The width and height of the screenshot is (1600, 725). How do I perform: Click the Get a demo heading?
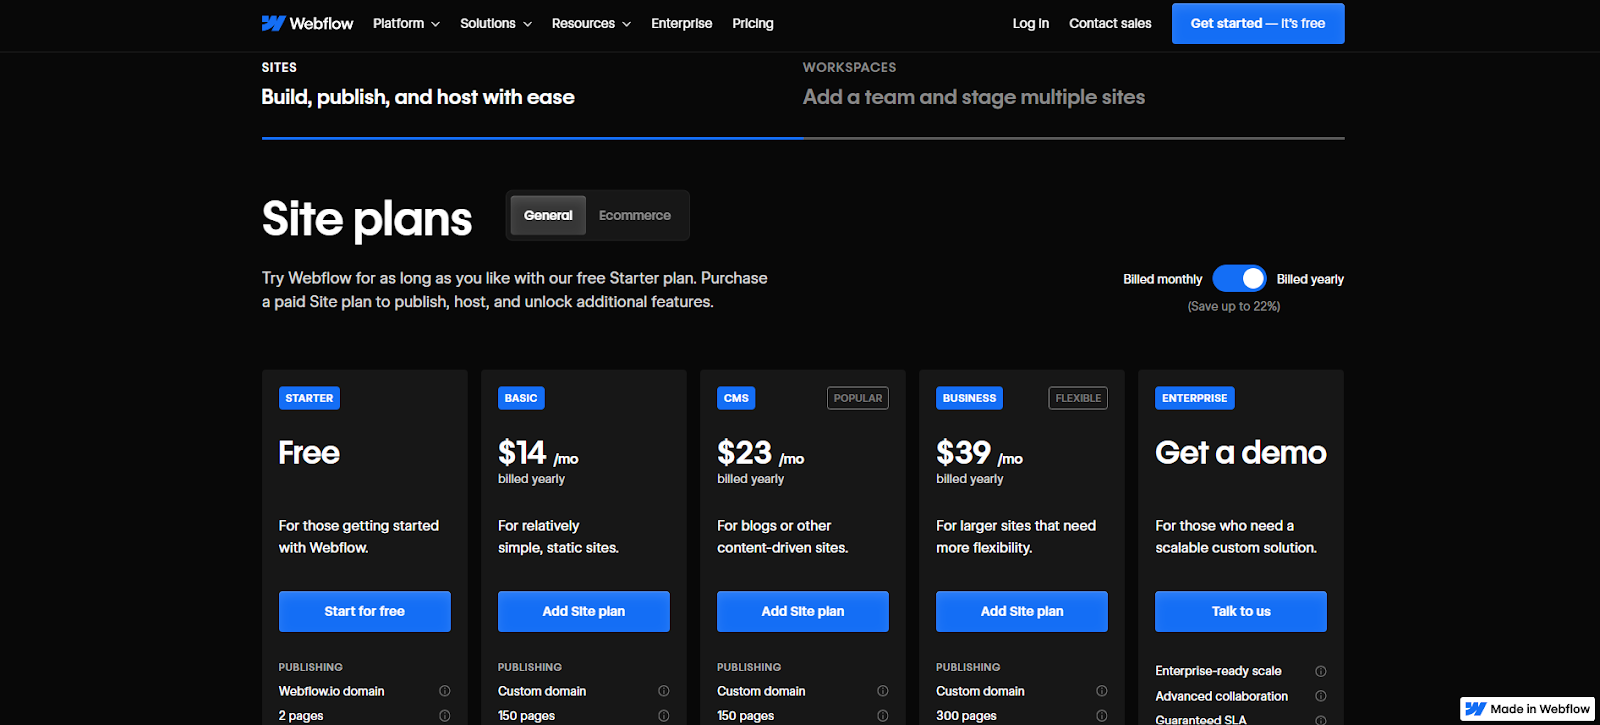point(1241,453)
